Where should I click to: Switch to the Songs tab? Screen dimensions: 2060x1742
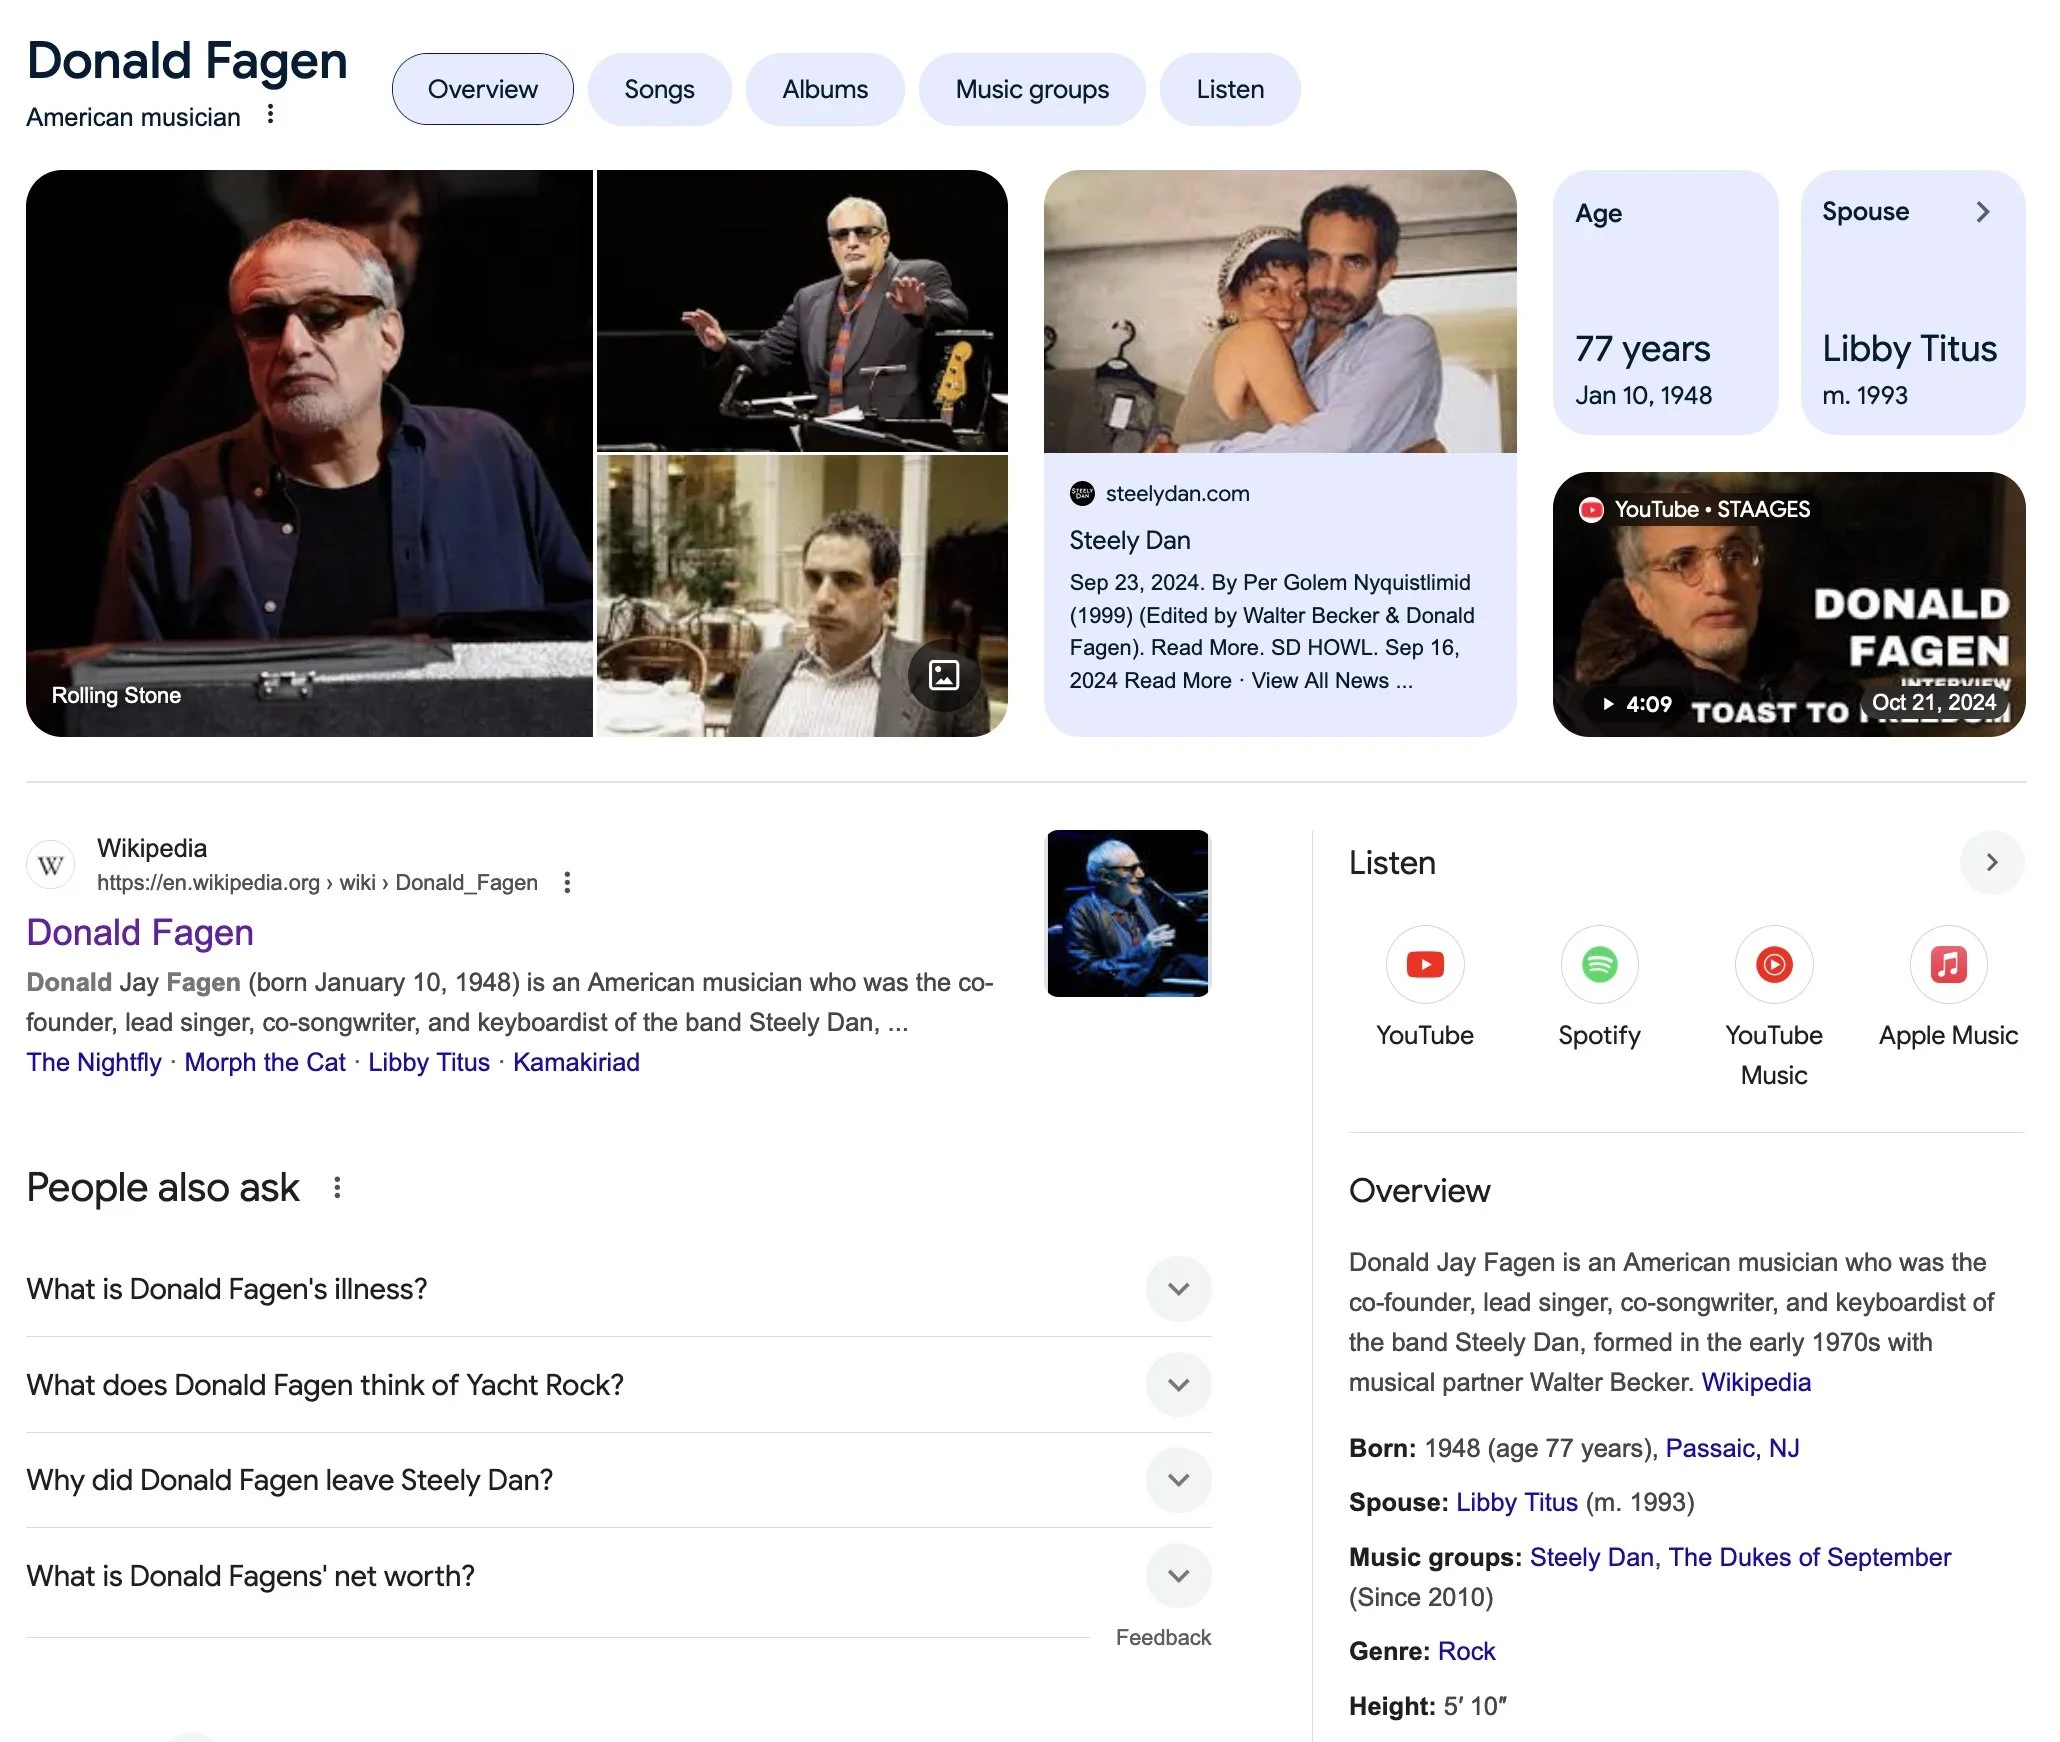[659, 89]
